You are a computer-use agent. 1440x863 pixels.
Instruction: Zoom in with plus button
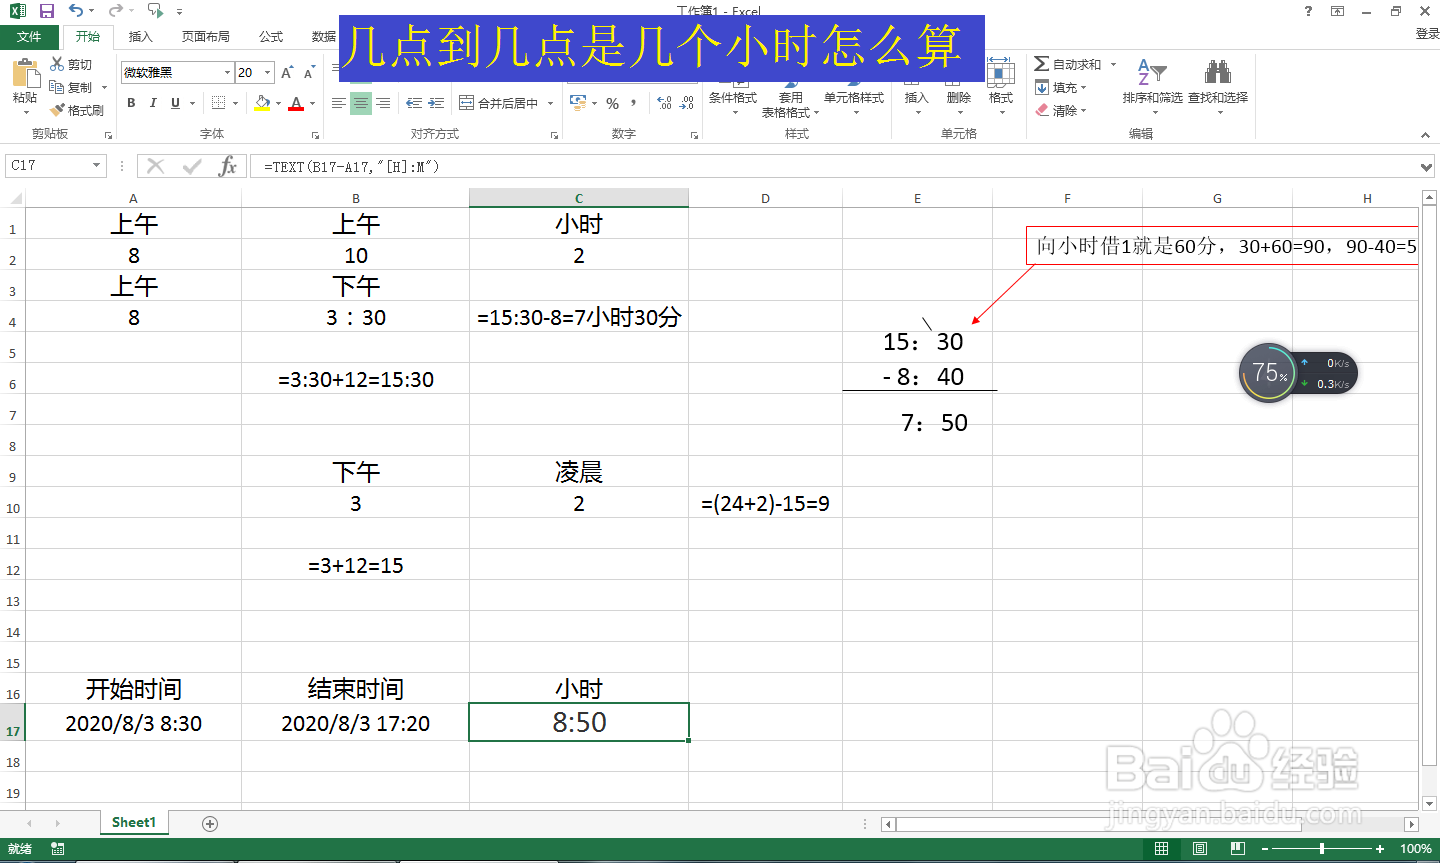click(x=1380, y=849)
